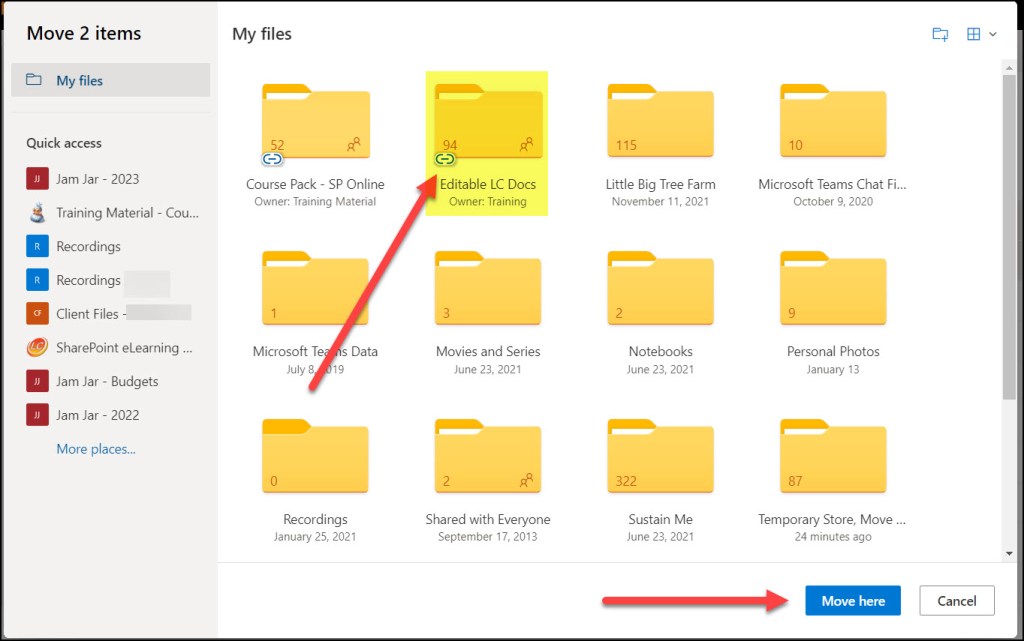Open SharePoint eLearning quick access site

pos(124,348)
